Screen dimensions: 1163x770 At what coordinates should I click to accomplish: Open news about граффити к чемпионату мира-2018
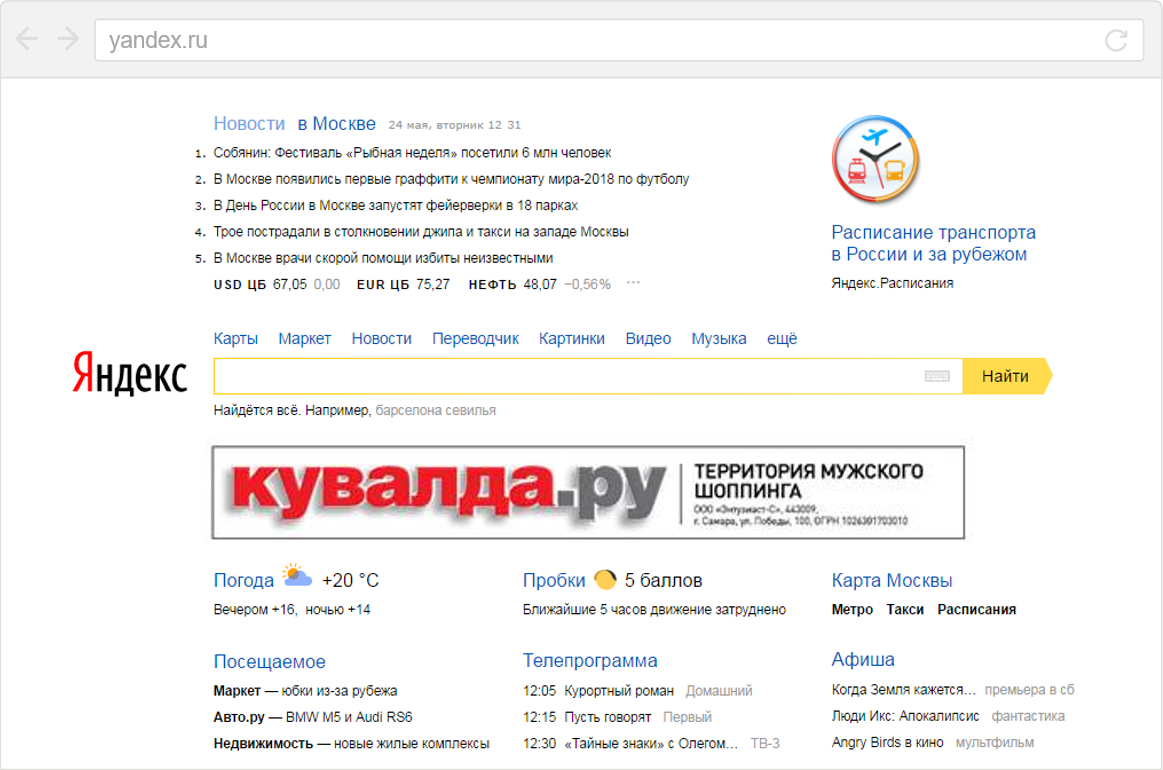(x=451, y=180)
